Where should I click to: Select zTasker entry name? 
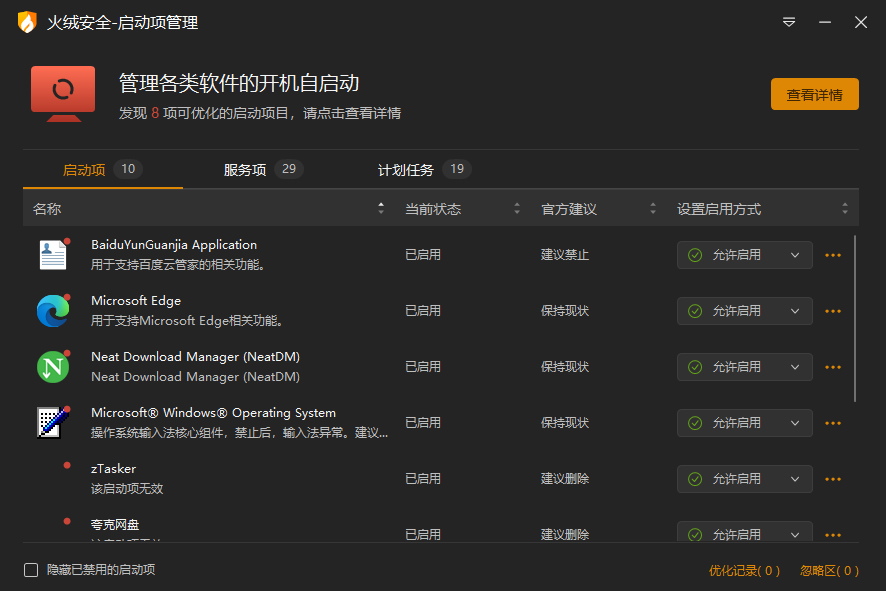click(114, 468)
